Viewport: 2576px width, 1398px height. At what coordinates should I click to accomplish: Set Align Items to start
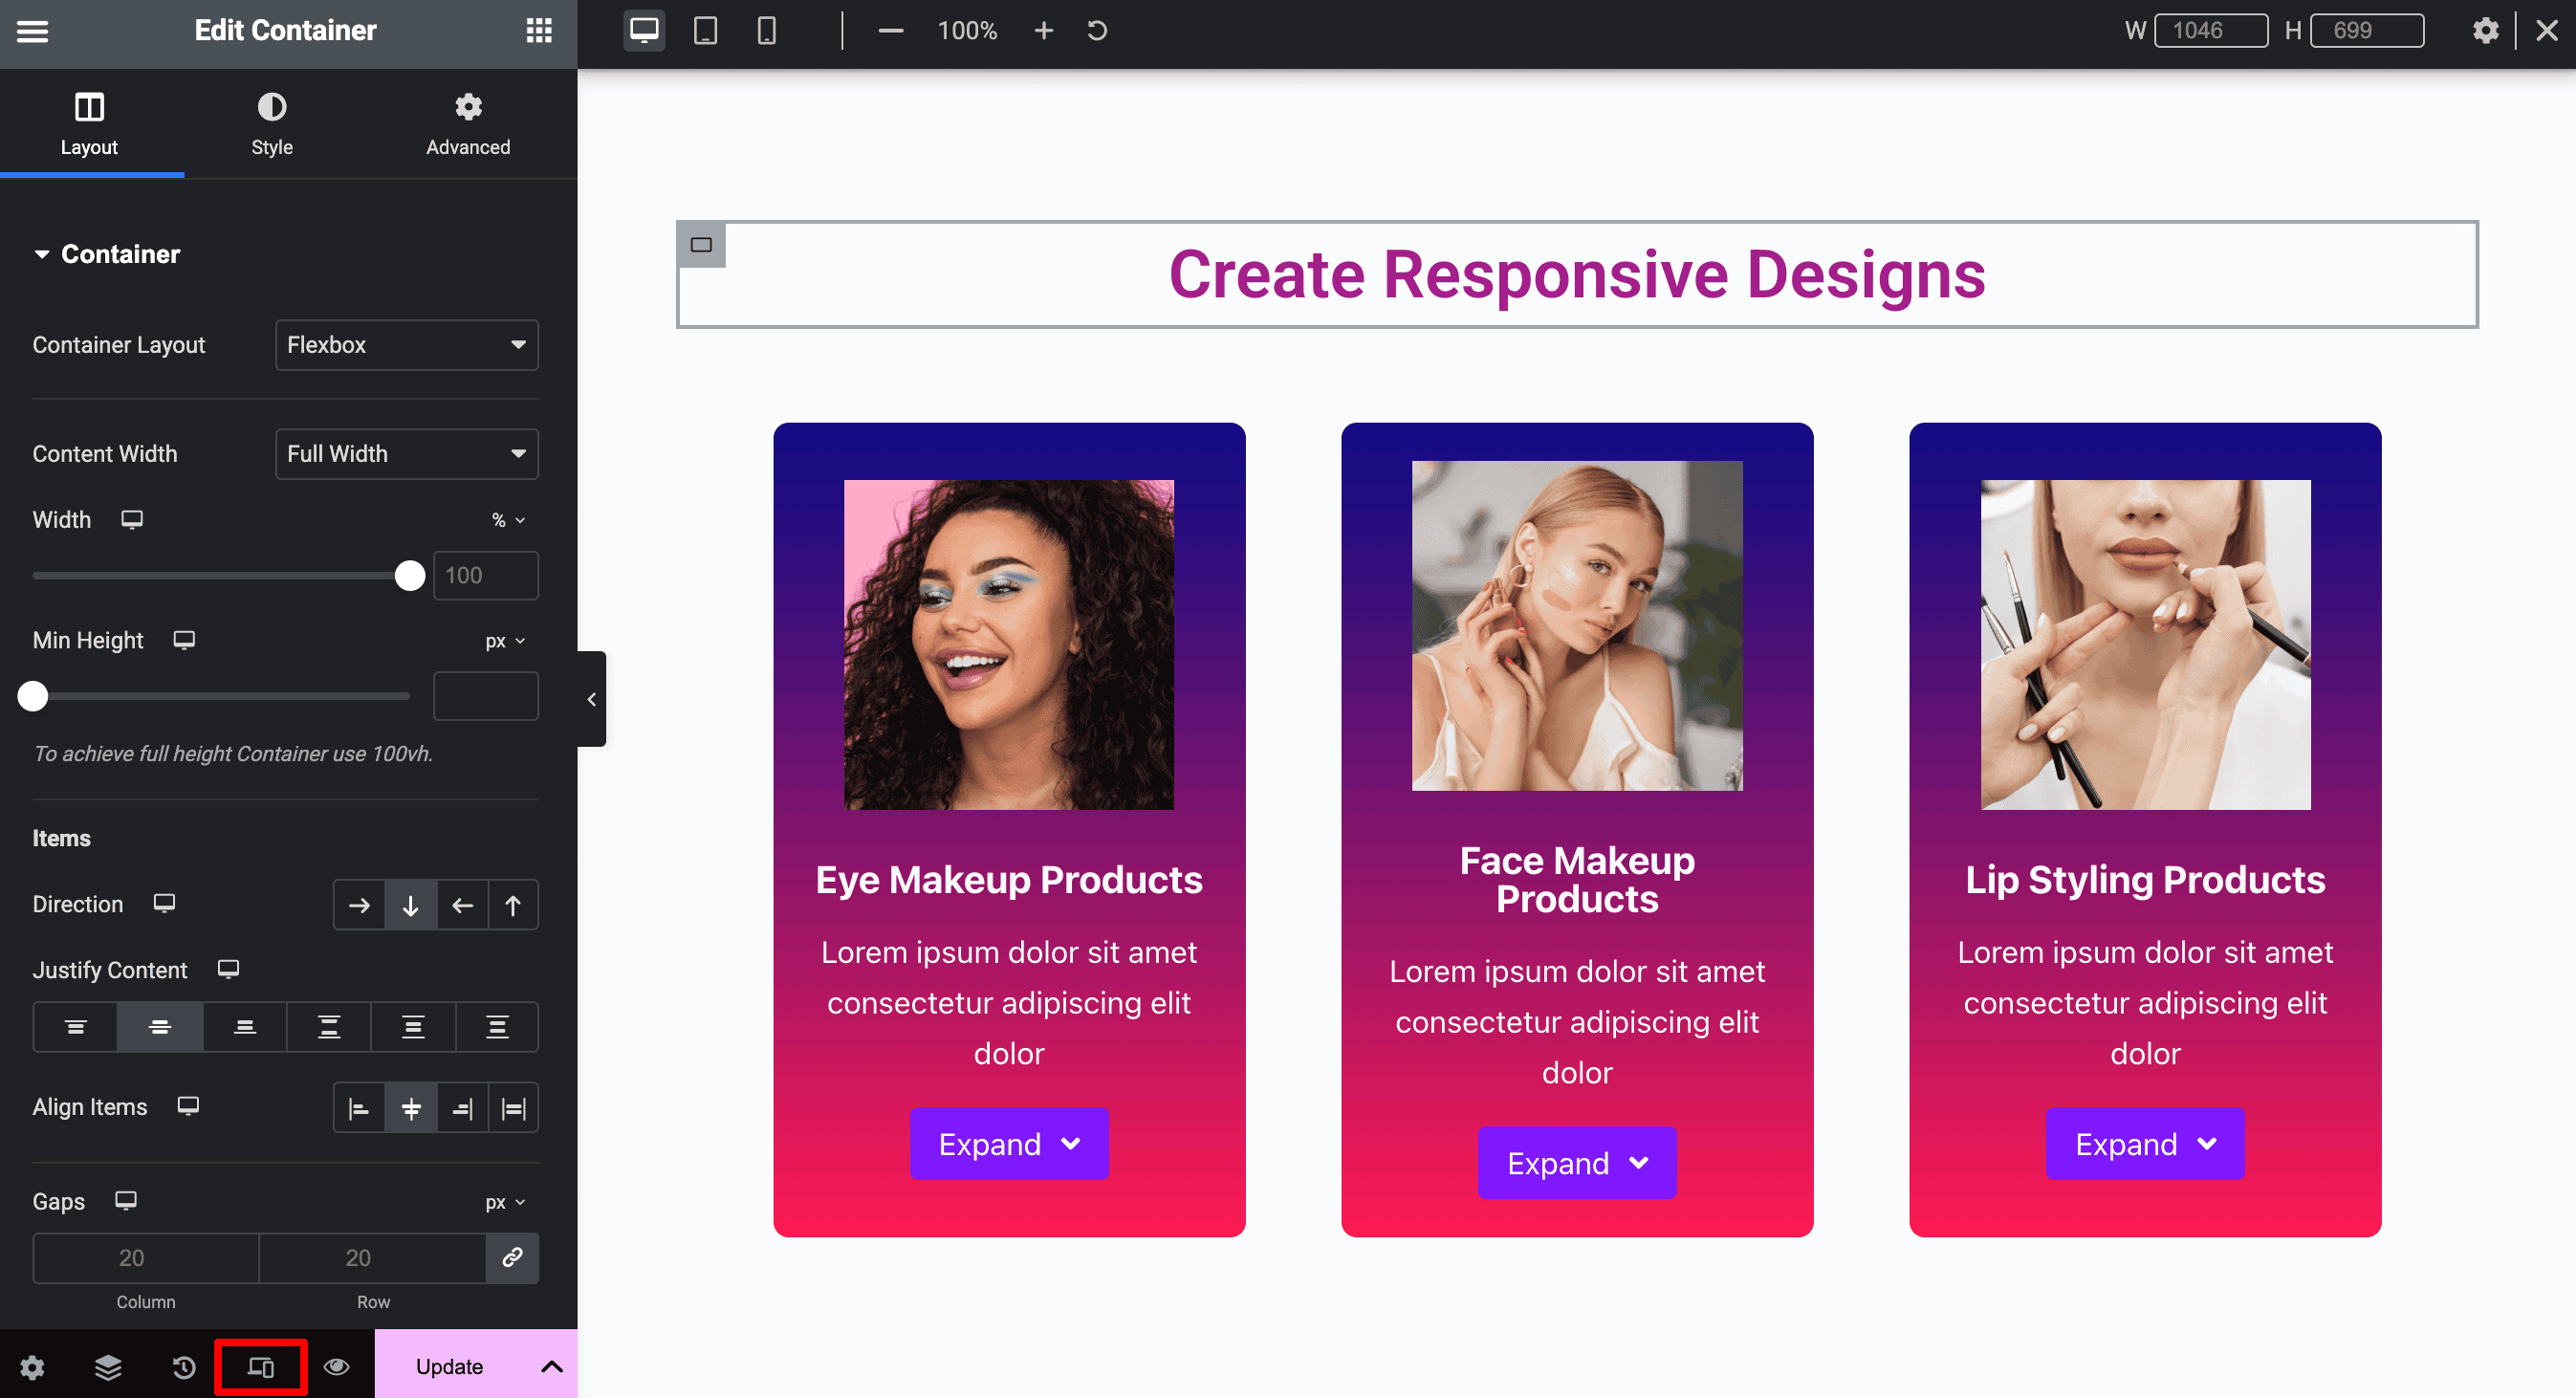(x=359, y=1108)
